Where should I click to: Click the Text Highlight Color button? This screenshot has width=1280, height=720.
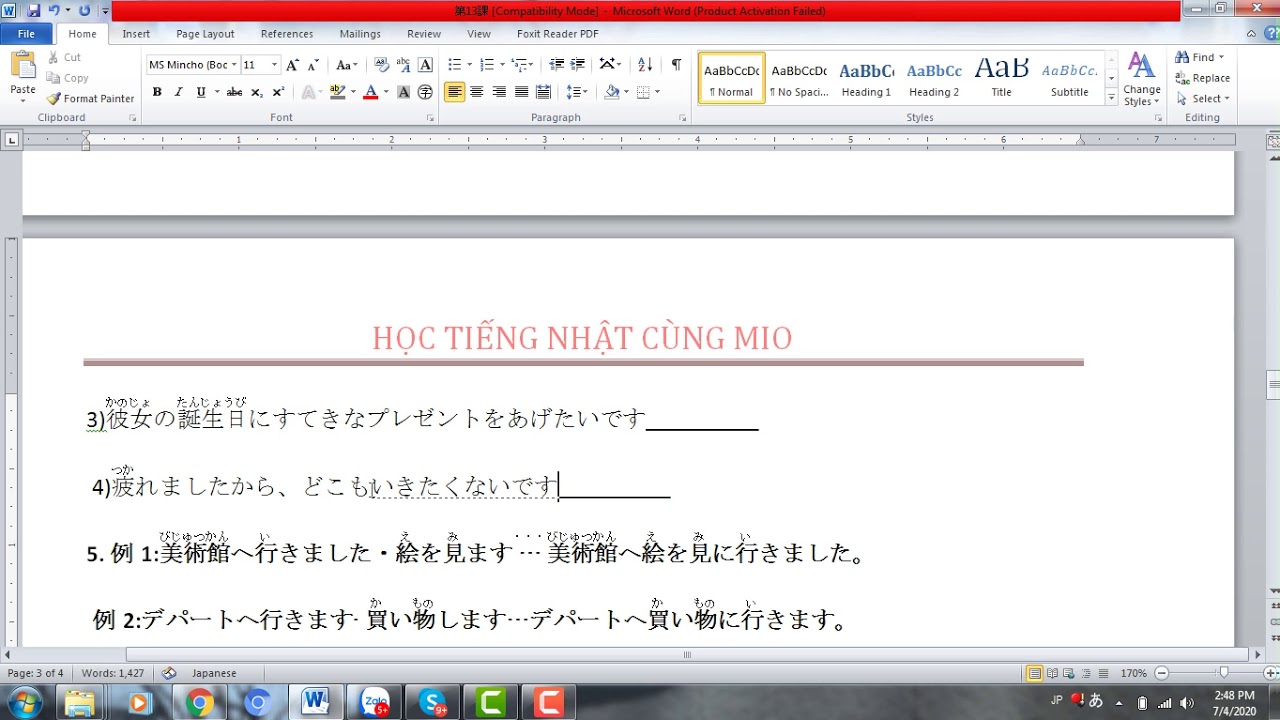(x=337, y=92)
